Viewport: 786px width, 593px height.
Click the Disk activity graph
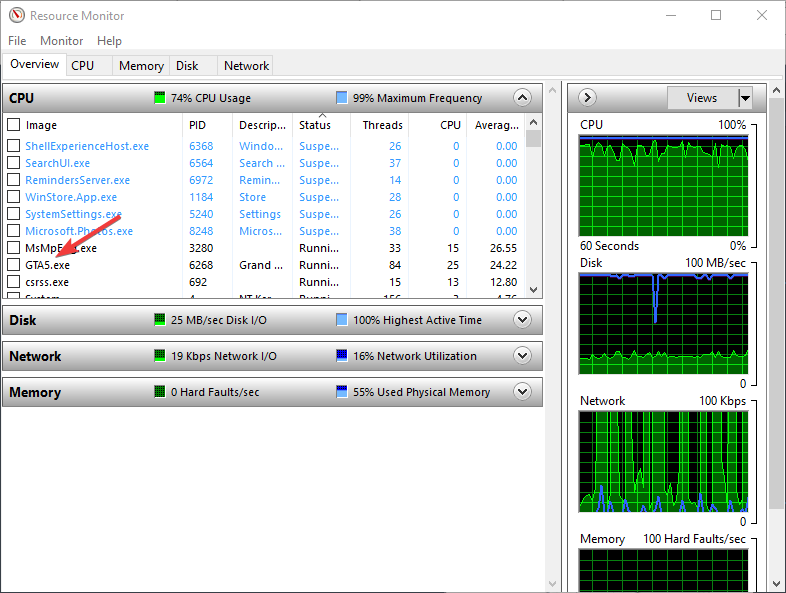(663, 324)
